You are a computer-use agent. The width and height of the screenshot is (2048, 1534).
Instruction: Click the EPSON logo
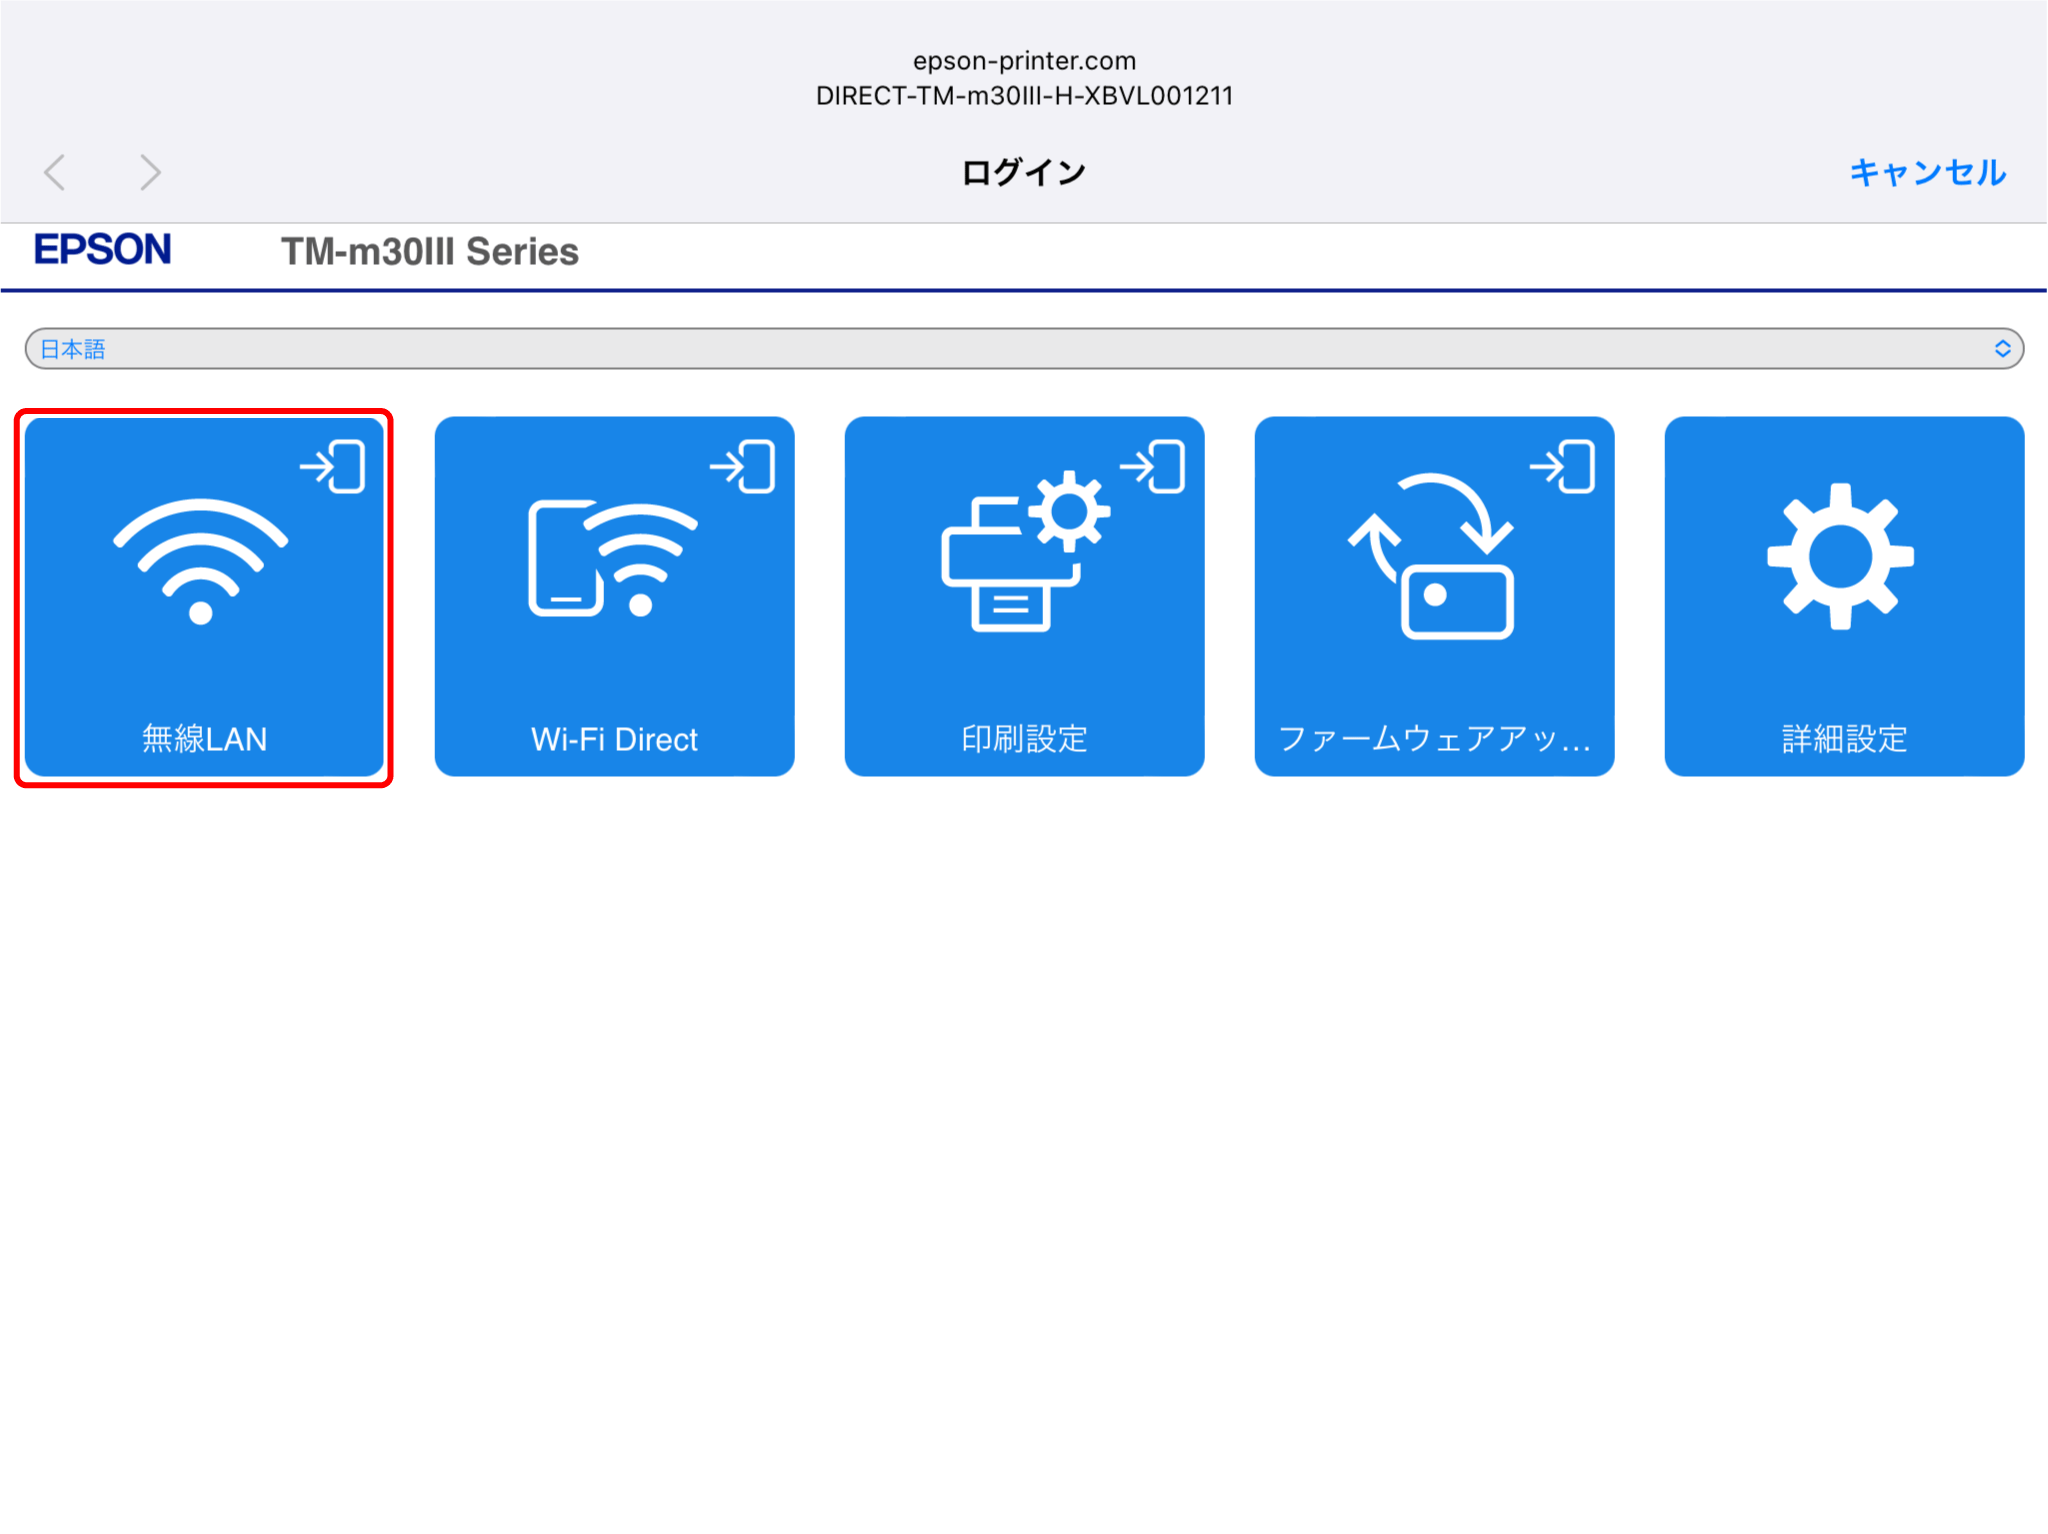(x=103, y=250)
